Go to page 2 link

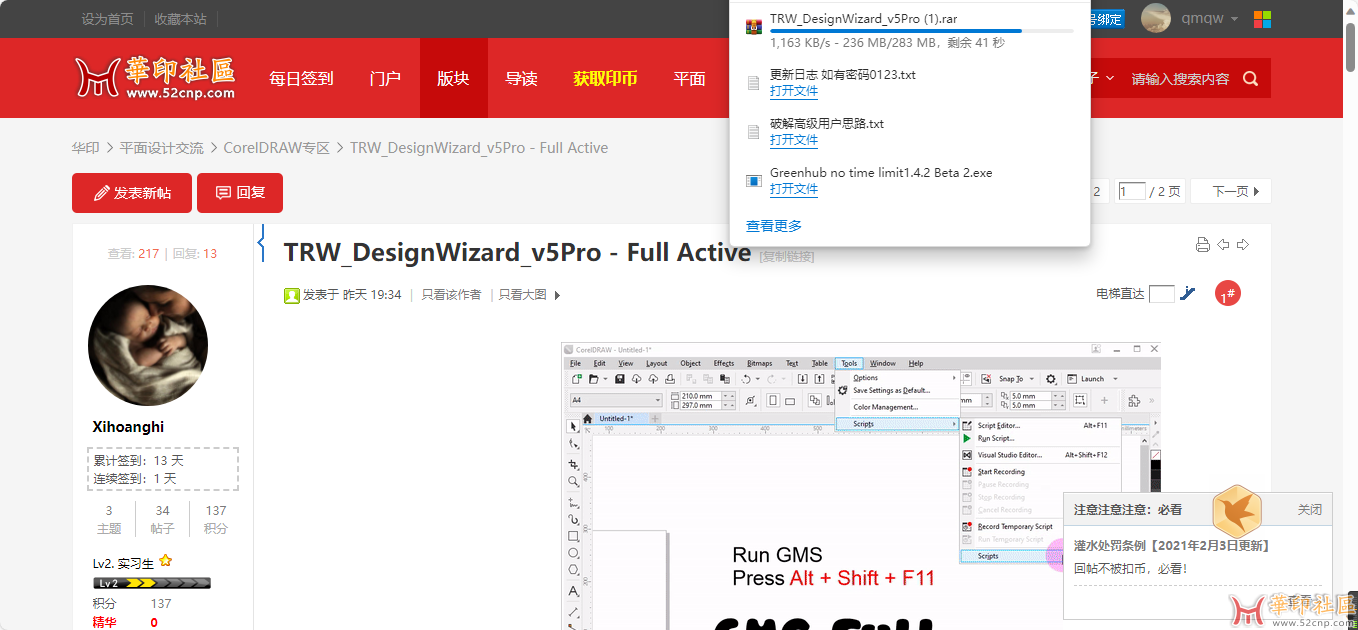[1096, 191]
